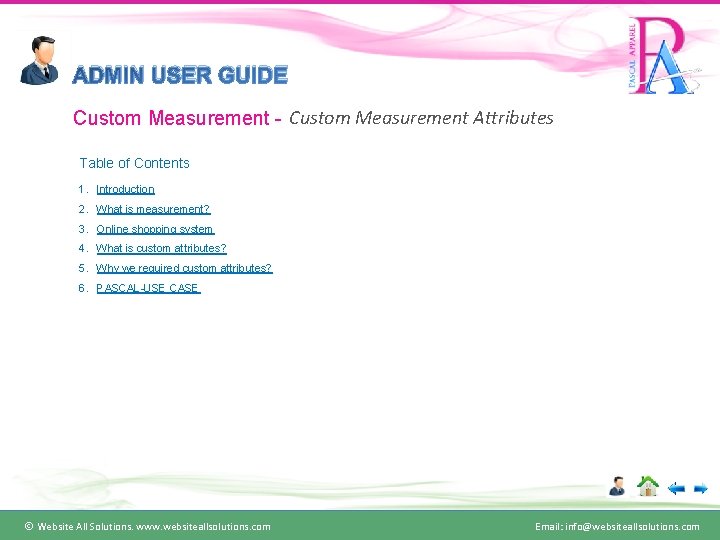Open the 'What is measurement?' link
The image size is (720, 540).
pyautogui.click(x=153, y=209)
